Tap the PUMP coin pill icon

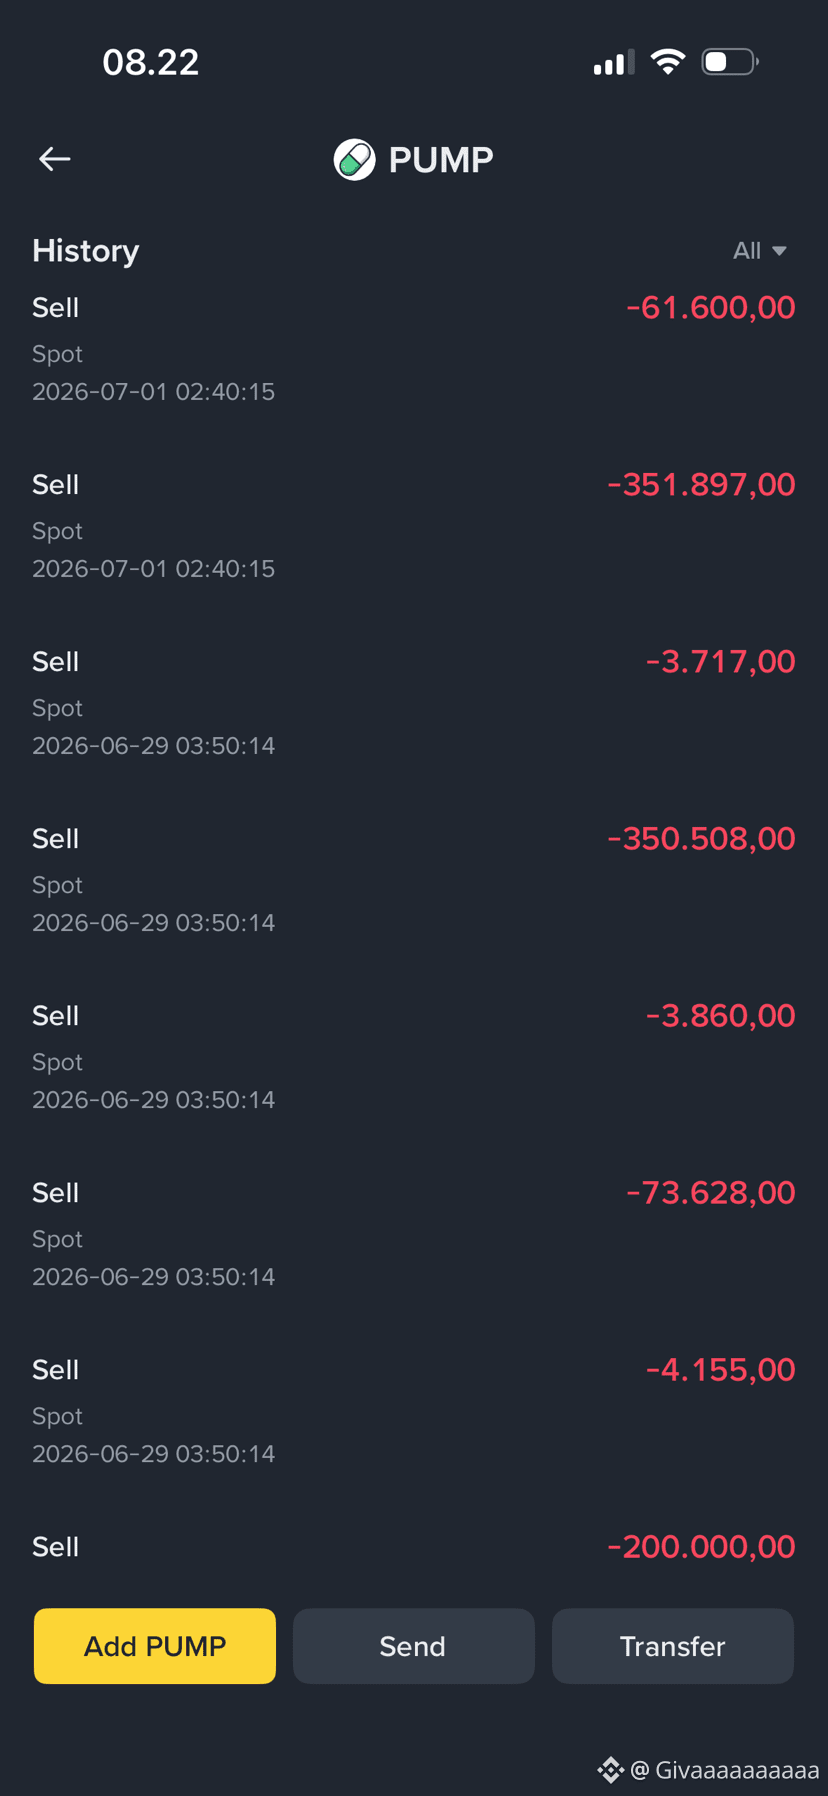point(354,159)
